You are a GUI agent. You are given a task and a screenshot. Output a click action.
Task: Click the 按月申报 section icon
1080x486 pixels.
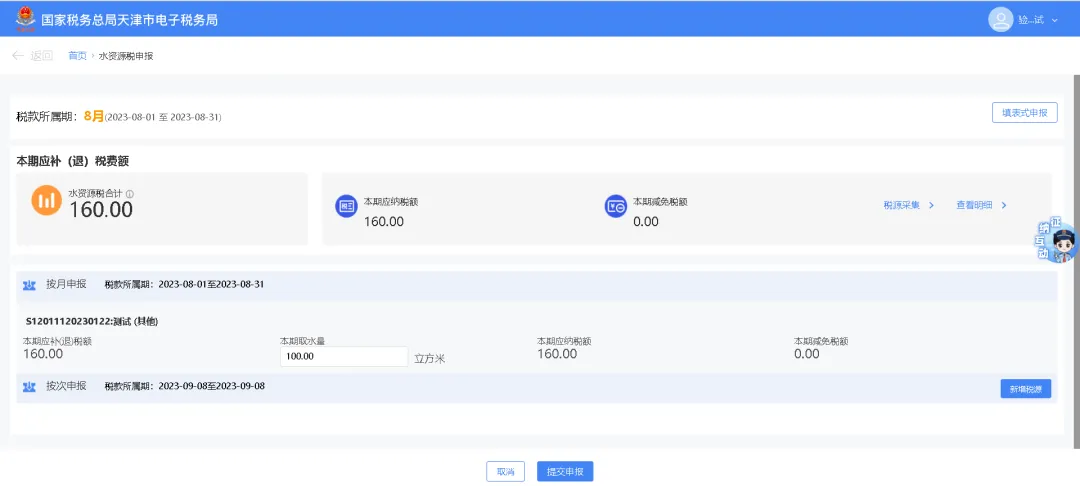(x=29, y=285)
